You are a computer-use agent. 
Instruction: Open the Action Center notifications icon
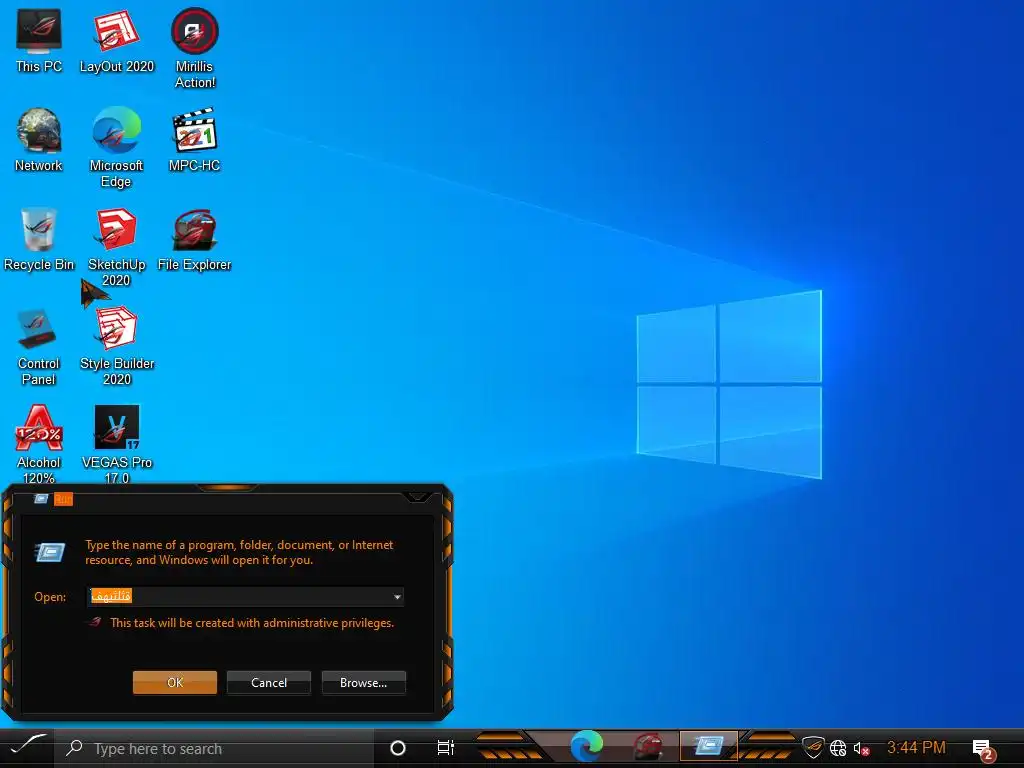[x=982, y=749]
